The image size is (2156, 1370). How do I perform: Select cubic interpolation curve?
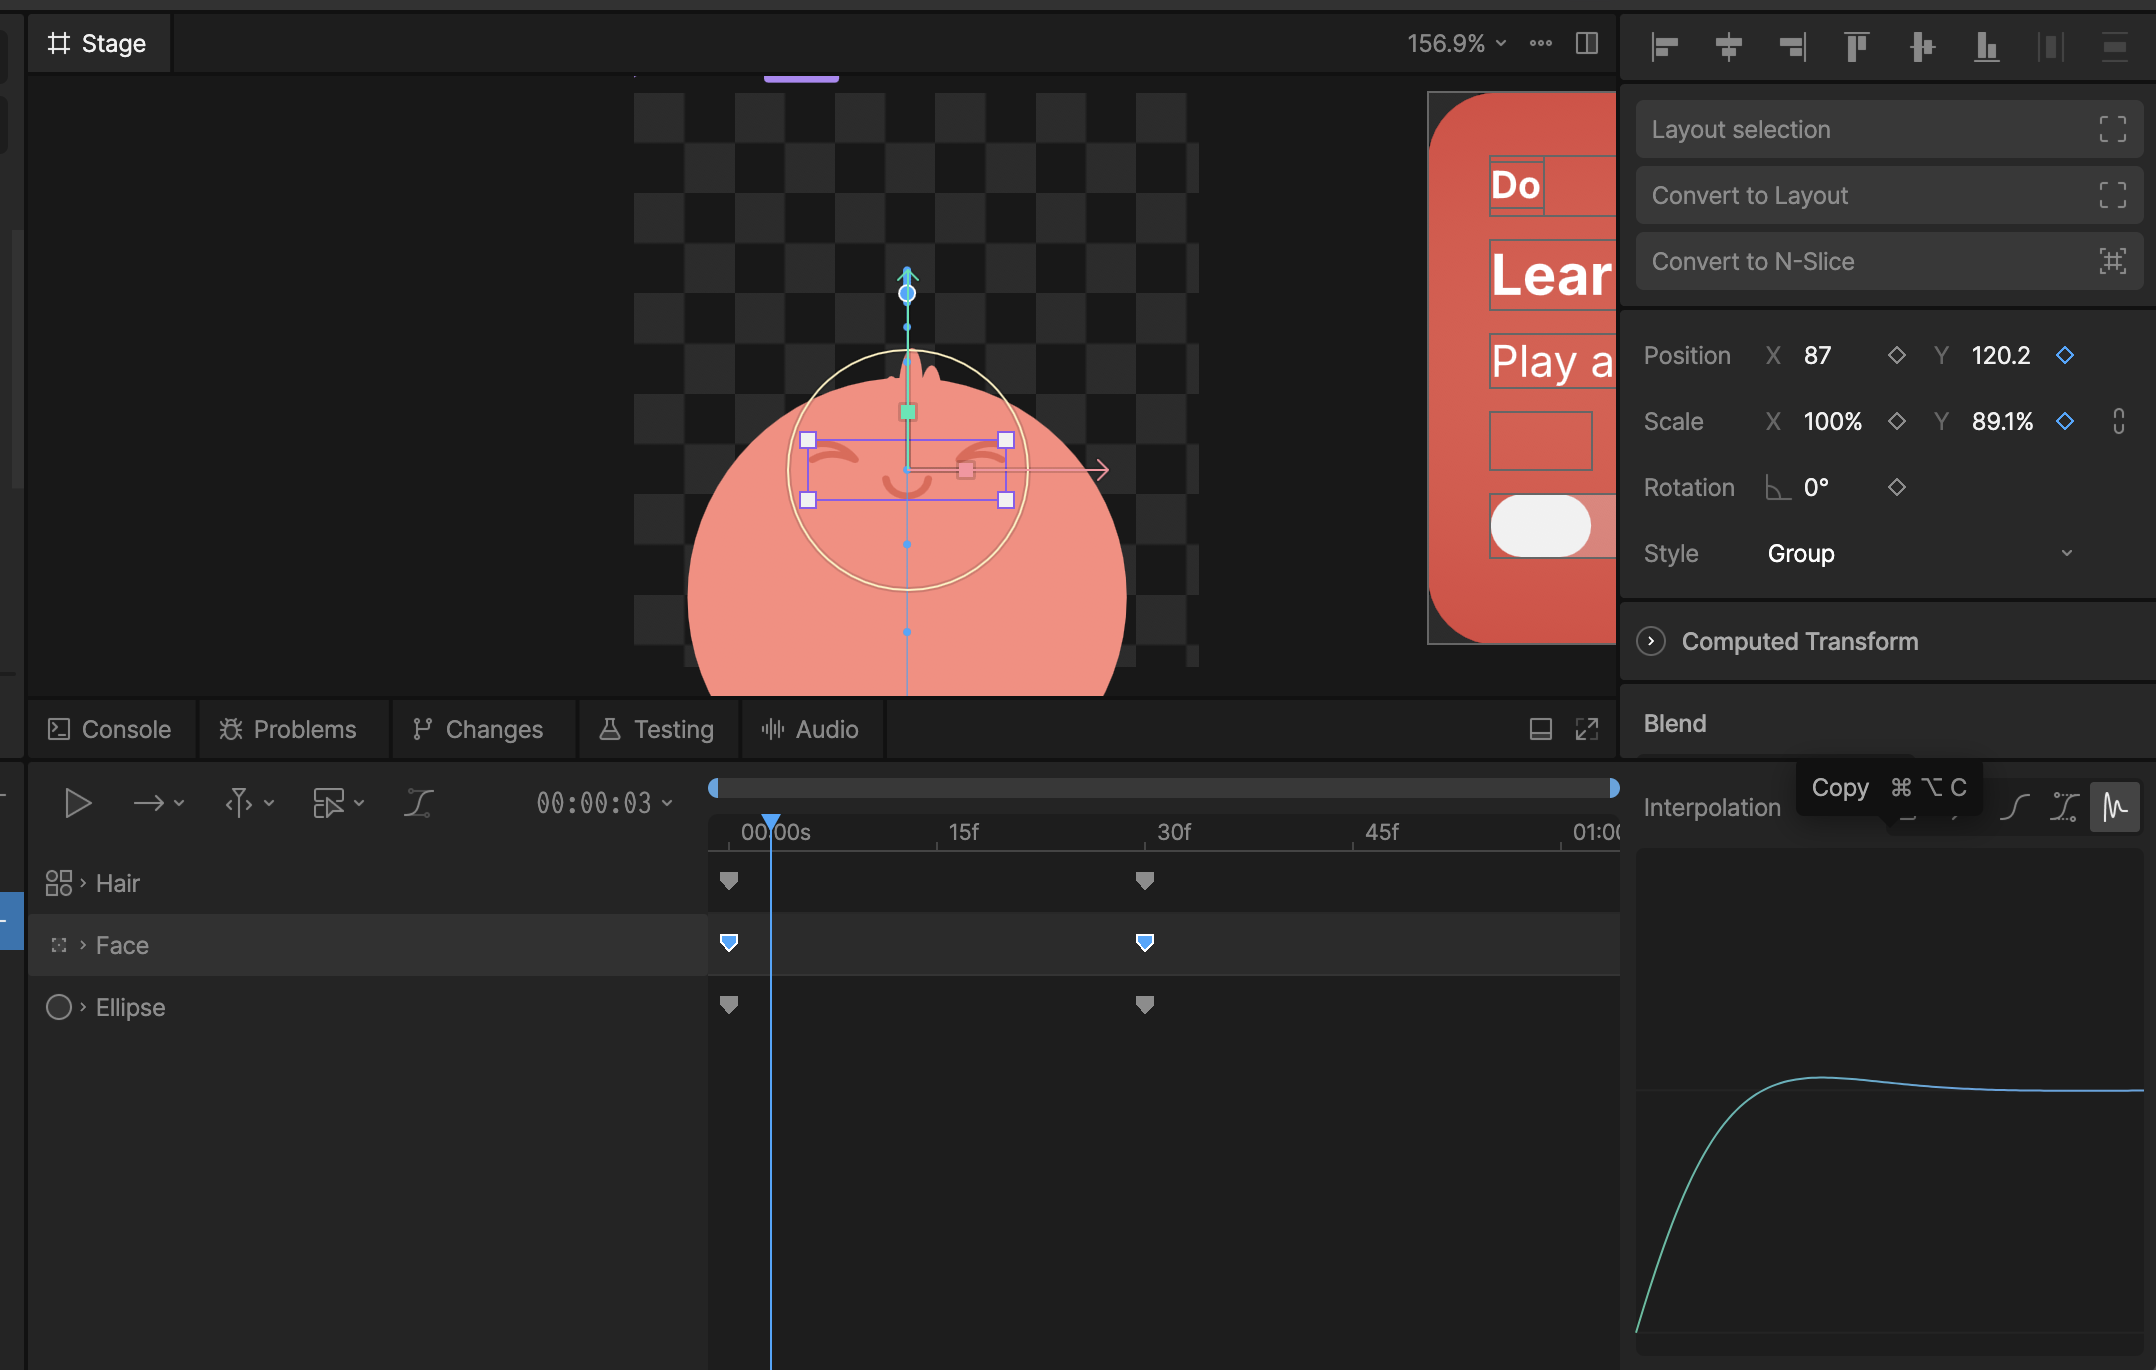(2015, 807)
